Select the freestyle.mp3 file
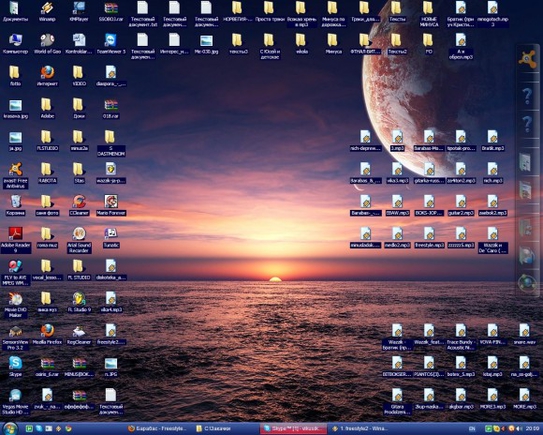Image resolution: width=543 pixels, height=435 pixels. coord(429,238)
